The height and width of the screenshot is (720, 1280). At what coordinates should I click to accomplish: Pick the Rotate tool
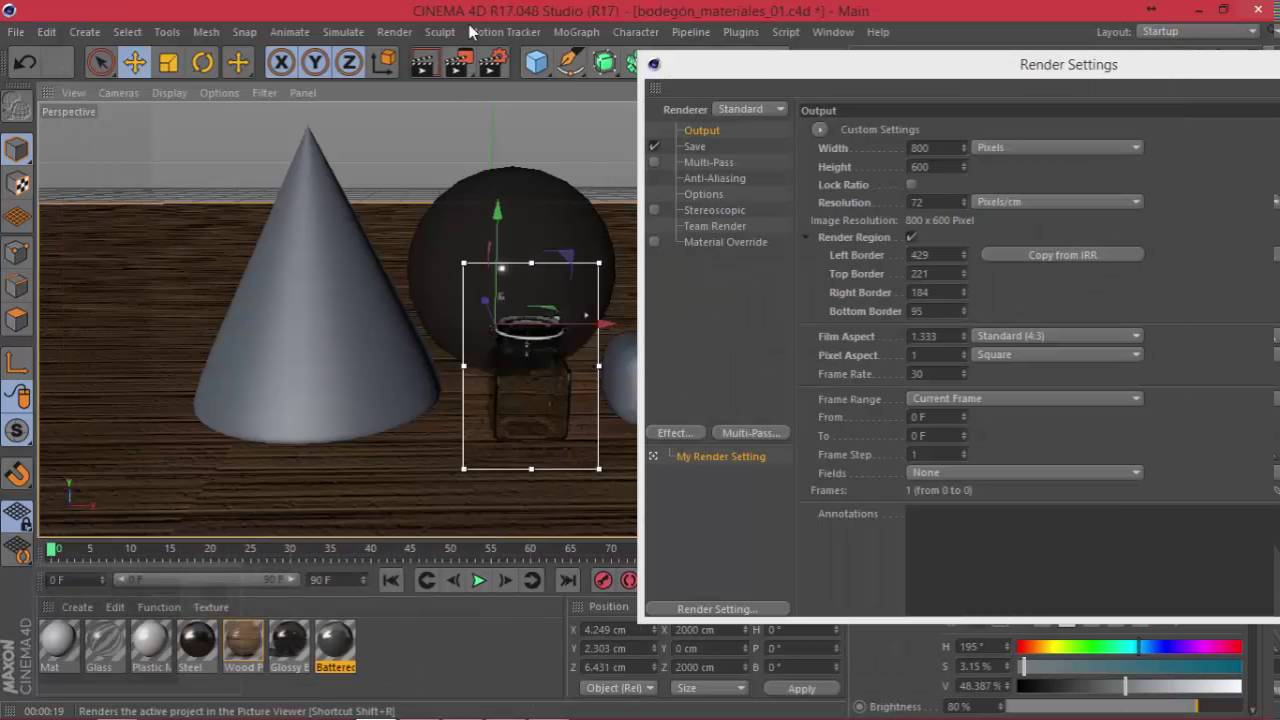coord(203,63)
